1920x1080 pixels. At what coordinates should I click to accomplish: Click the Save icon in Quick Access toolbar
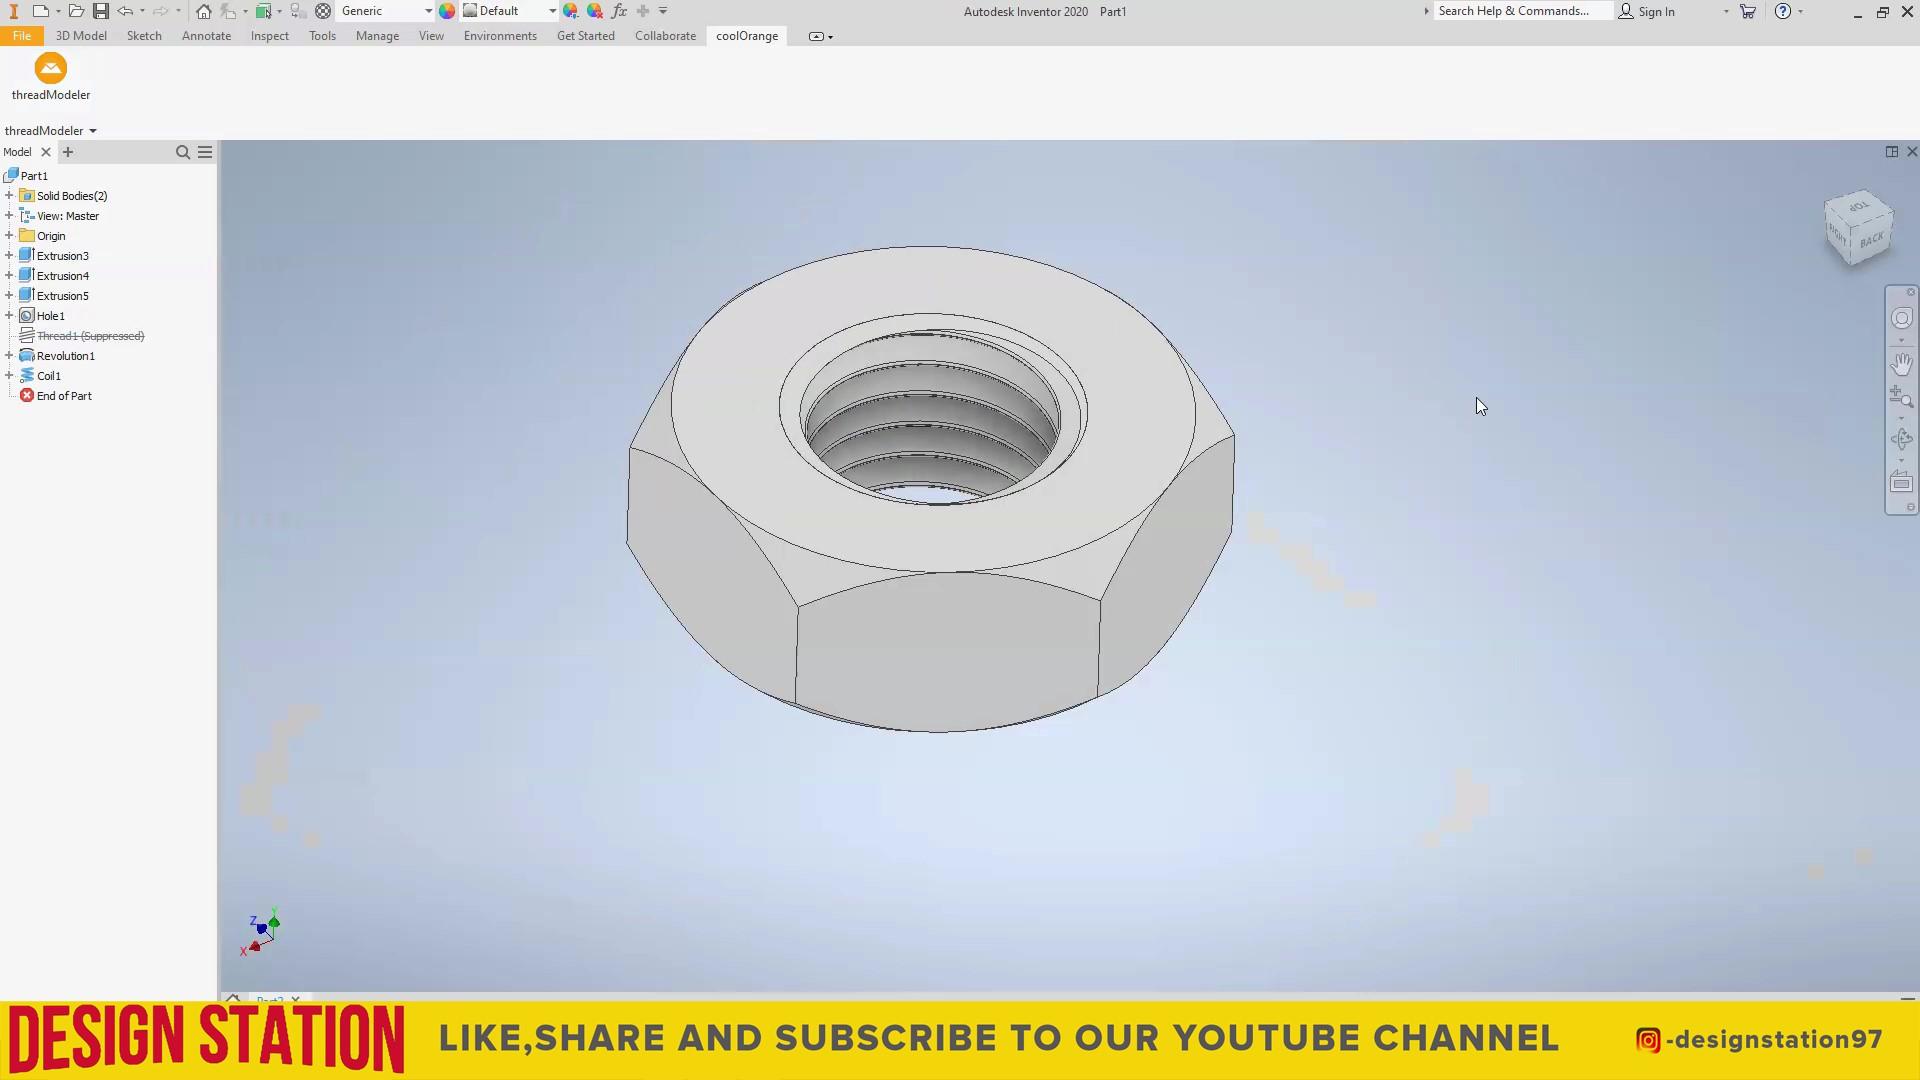click(x=100, y=11)
